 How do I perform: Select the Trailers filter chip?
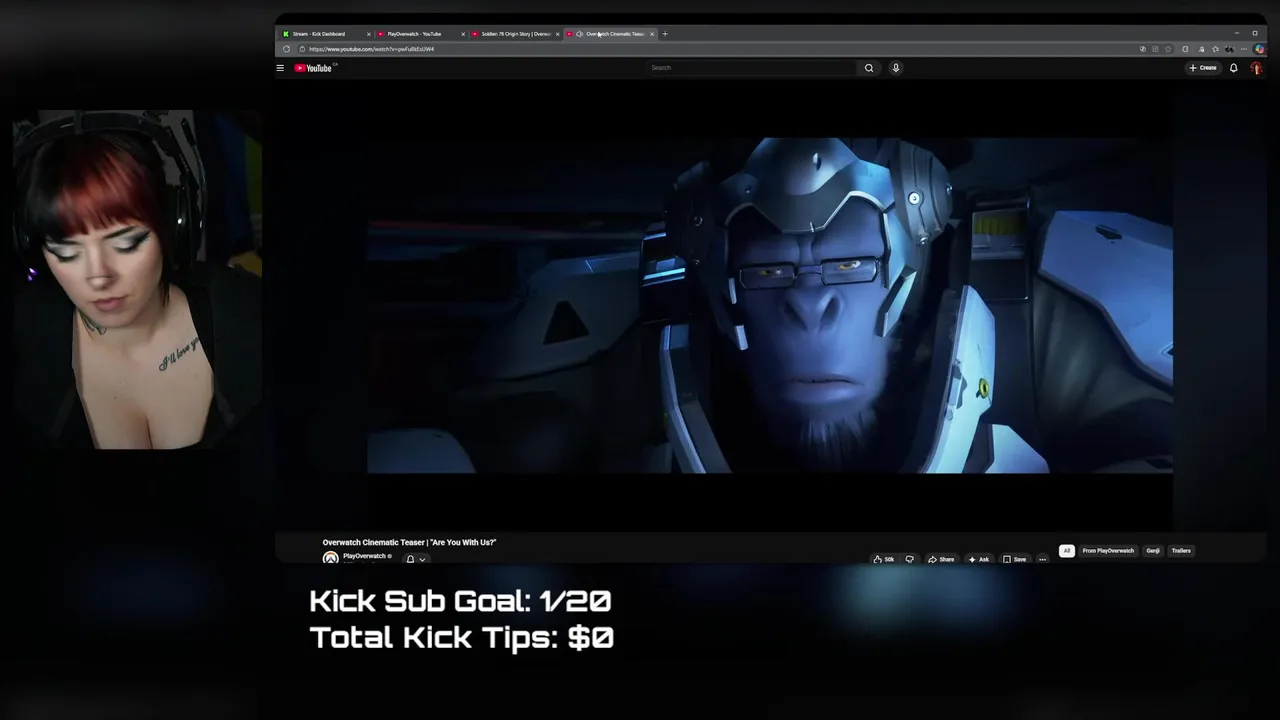pyautogui.click(x=1181, y=551)
